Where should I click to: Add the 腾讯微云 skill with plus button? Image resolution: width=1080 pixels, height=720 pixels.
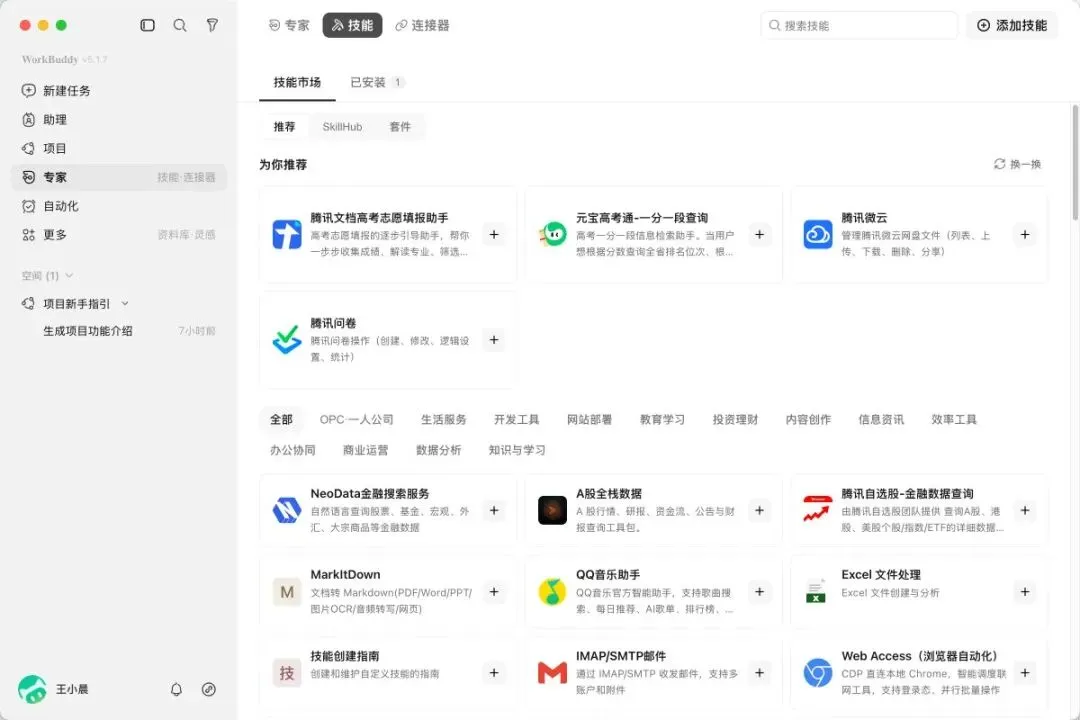coord(1025,235)
